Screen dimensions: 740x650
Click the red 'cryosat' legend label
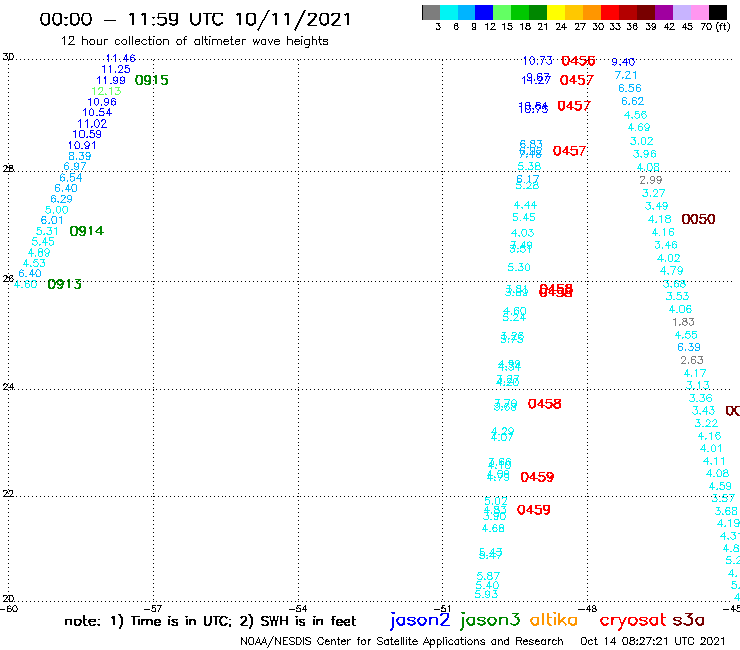[x=632, y=620]
